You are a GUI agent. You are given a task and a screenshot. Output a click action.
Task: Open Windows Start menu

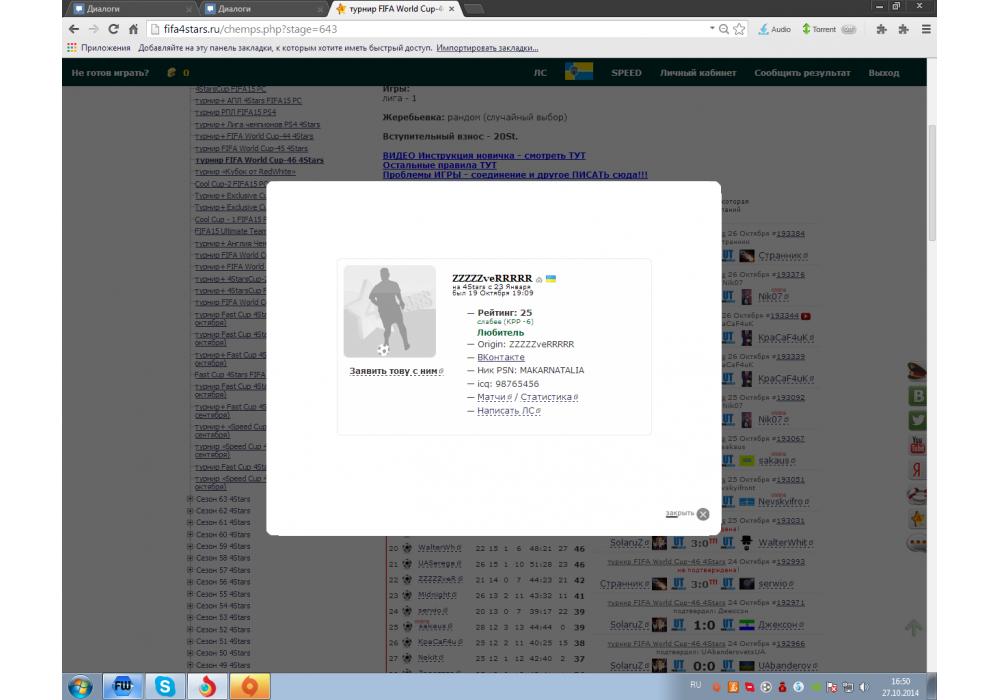[80, 687]
